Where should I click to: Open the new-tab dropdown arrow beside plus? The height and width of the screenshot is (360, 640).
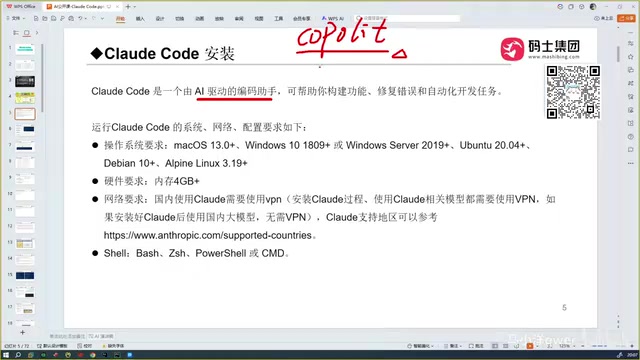coord(135,7)
